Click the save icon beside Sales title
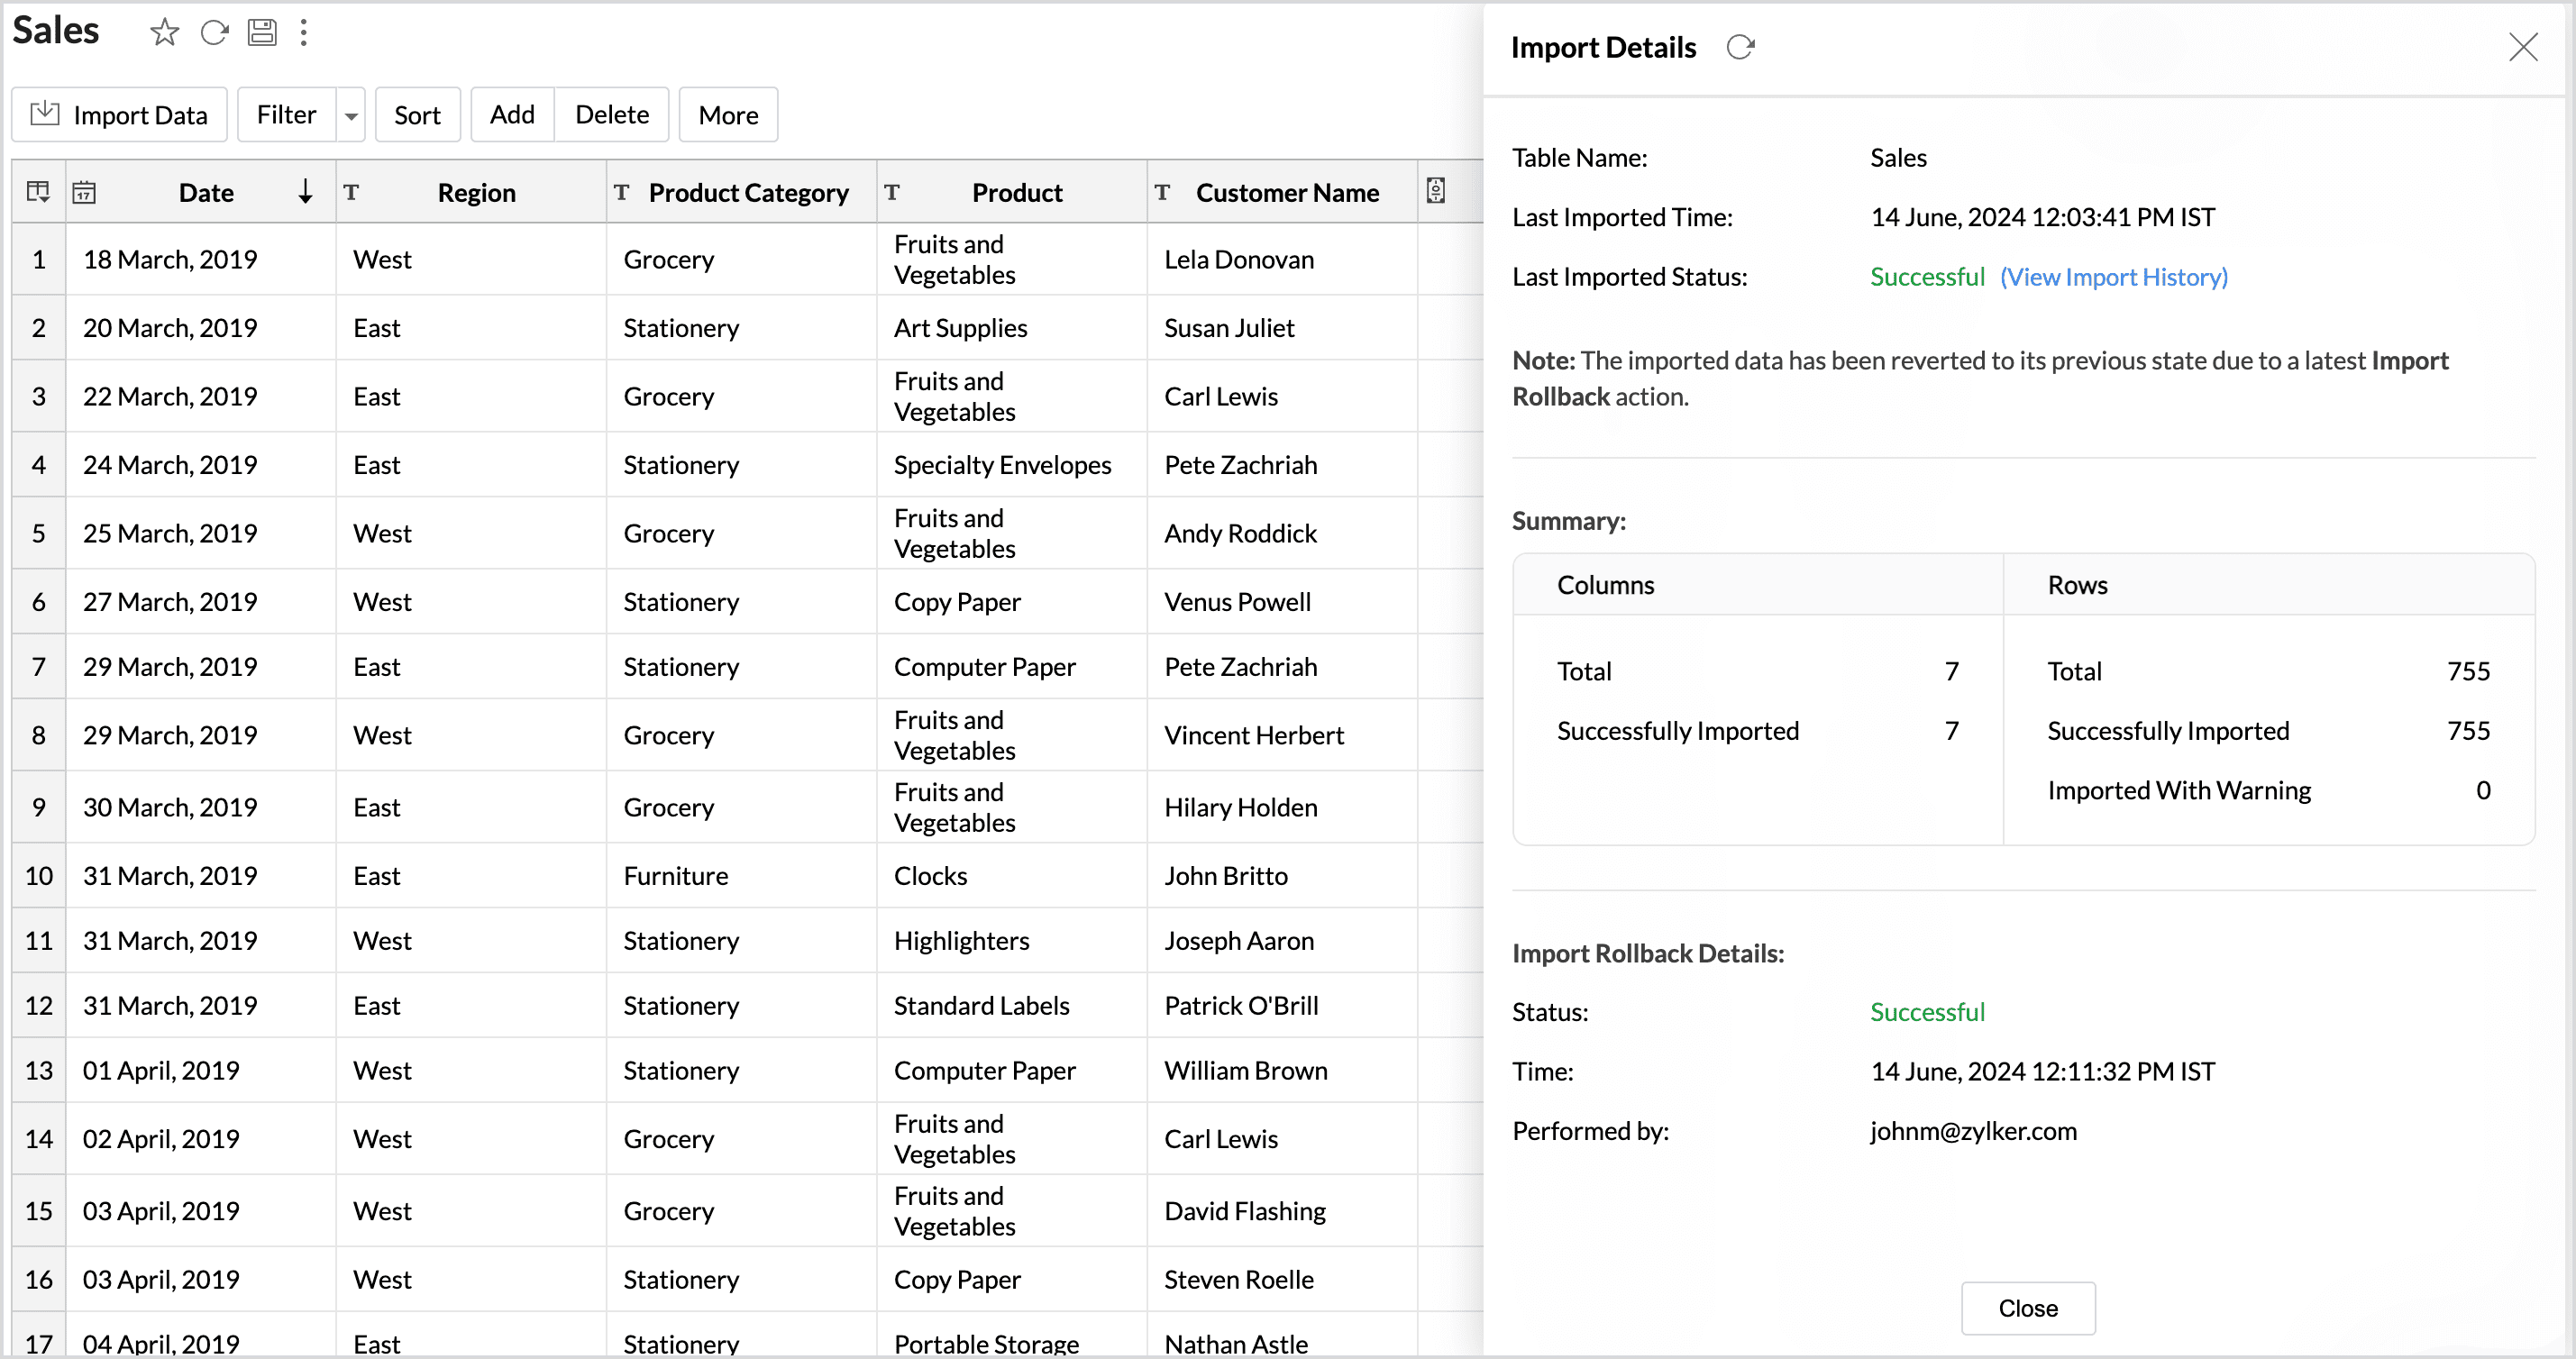Image resolution: width=2576 pixels, height=1359 pixels. [x=262, y=33]
